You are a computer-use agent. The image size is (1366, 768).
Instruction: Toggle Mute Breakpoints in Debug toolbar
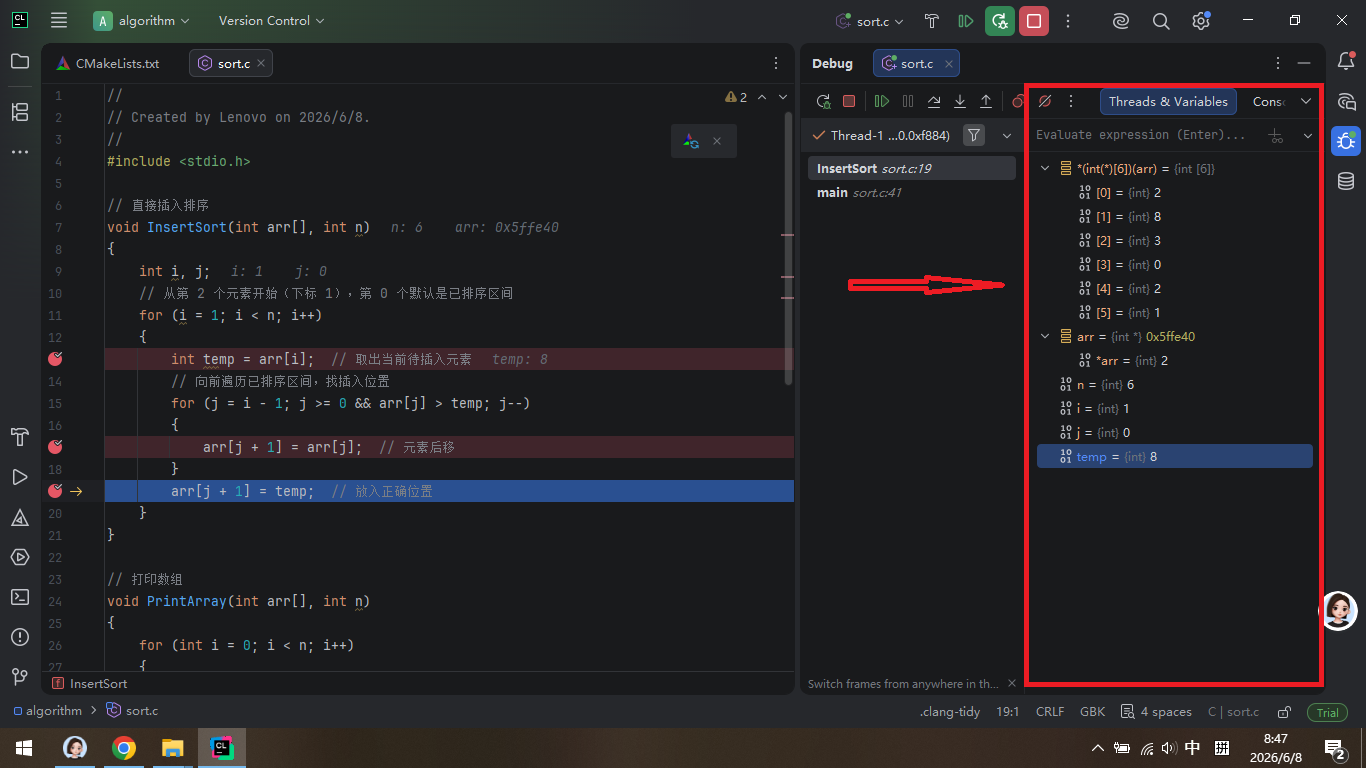click(1045, 101)
